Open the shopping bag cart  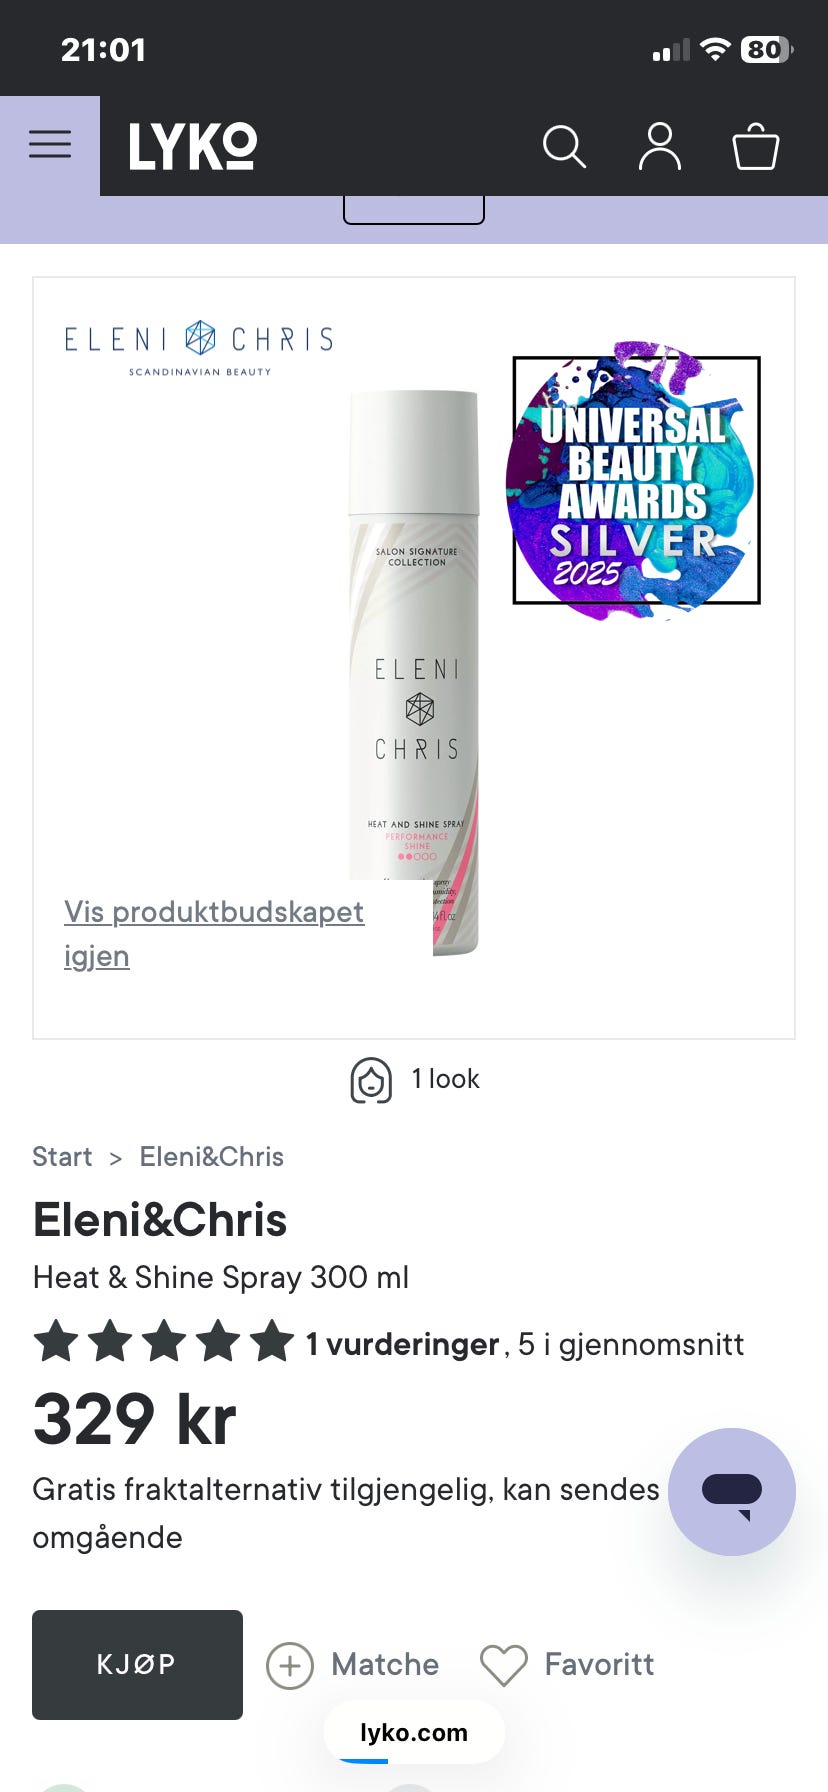(755, 147)
